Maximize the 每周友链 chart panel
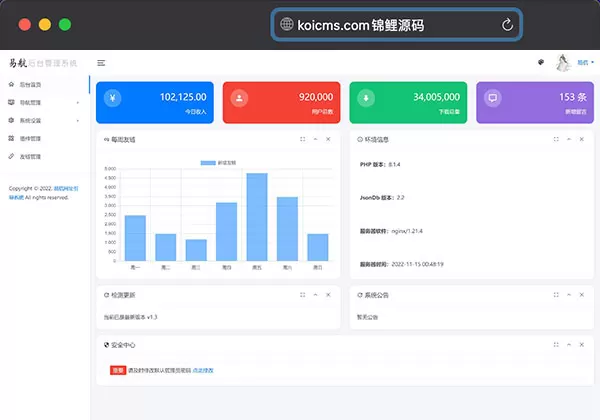Screen dimensions: 600x420 click(303, 139)
